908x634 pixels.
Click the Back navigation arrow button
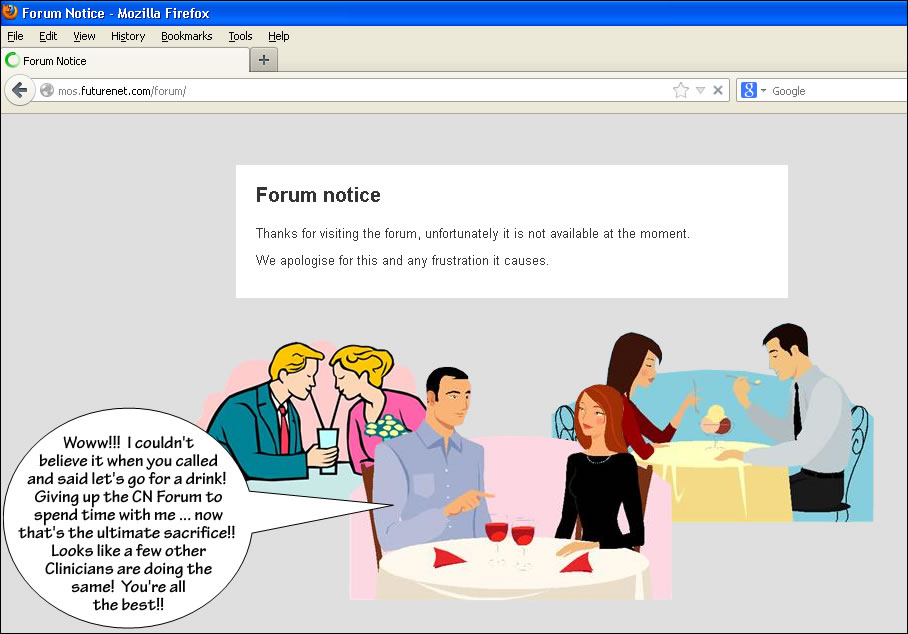(x=19, y=90)
